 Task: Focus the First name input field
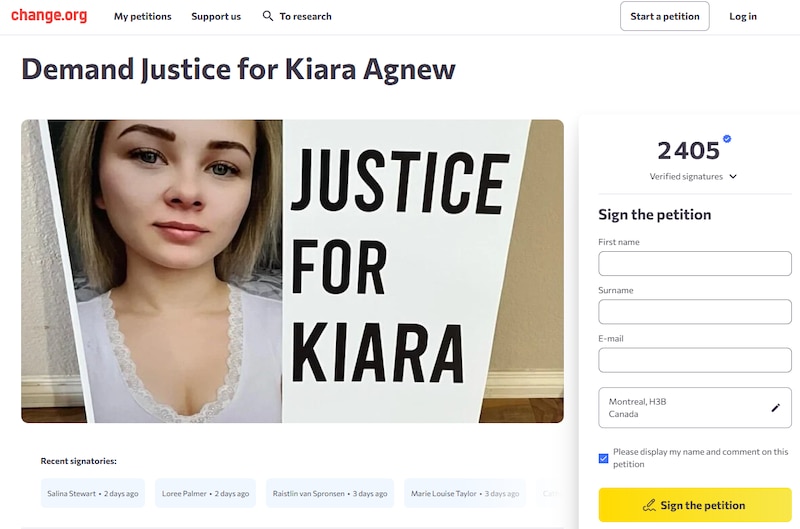[x=695, y=263]
